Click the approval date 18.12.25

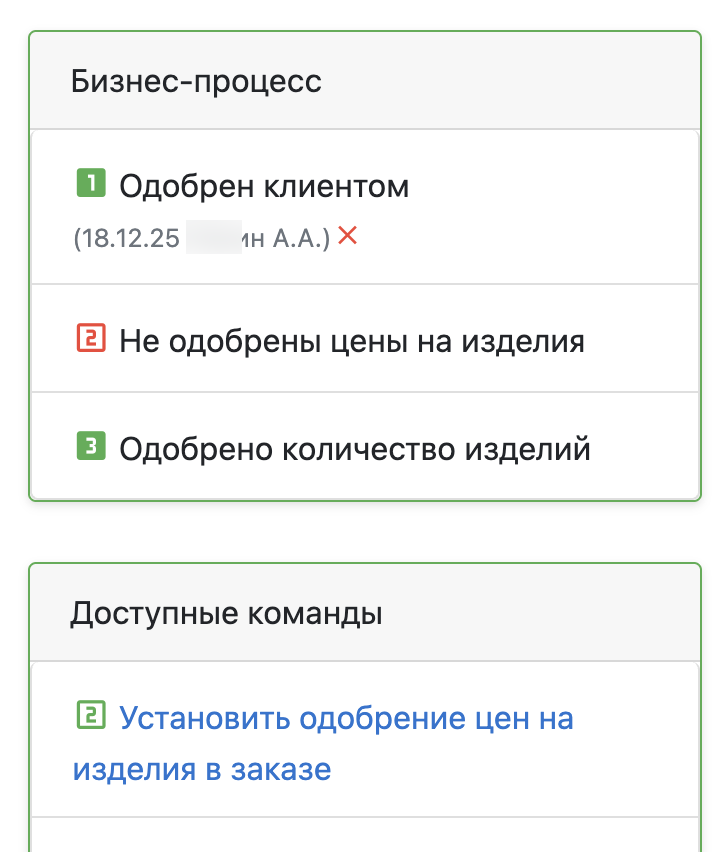click(128, 238)
